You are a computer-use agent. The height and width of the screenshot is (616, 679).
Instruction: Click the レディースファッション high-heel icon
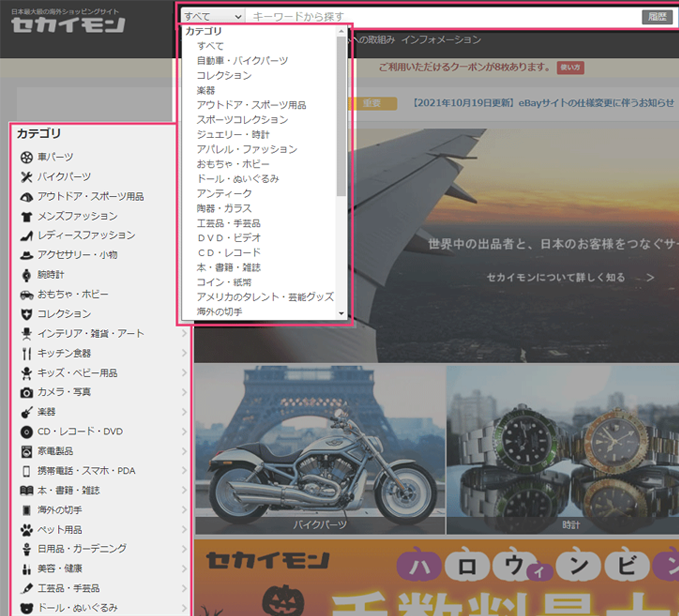point(26,235)
